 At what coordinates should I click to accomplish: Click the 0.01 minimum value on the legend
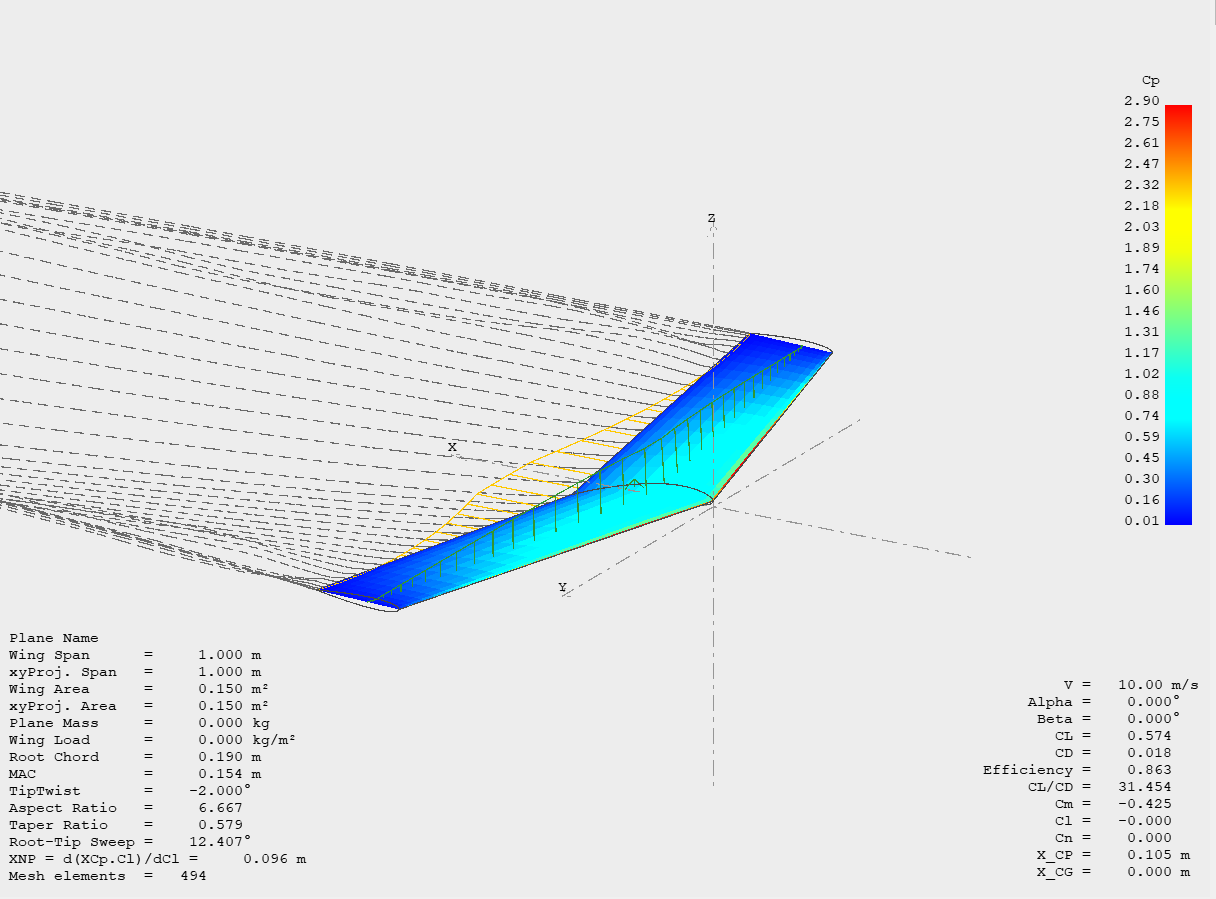(x=1141, y=521)
